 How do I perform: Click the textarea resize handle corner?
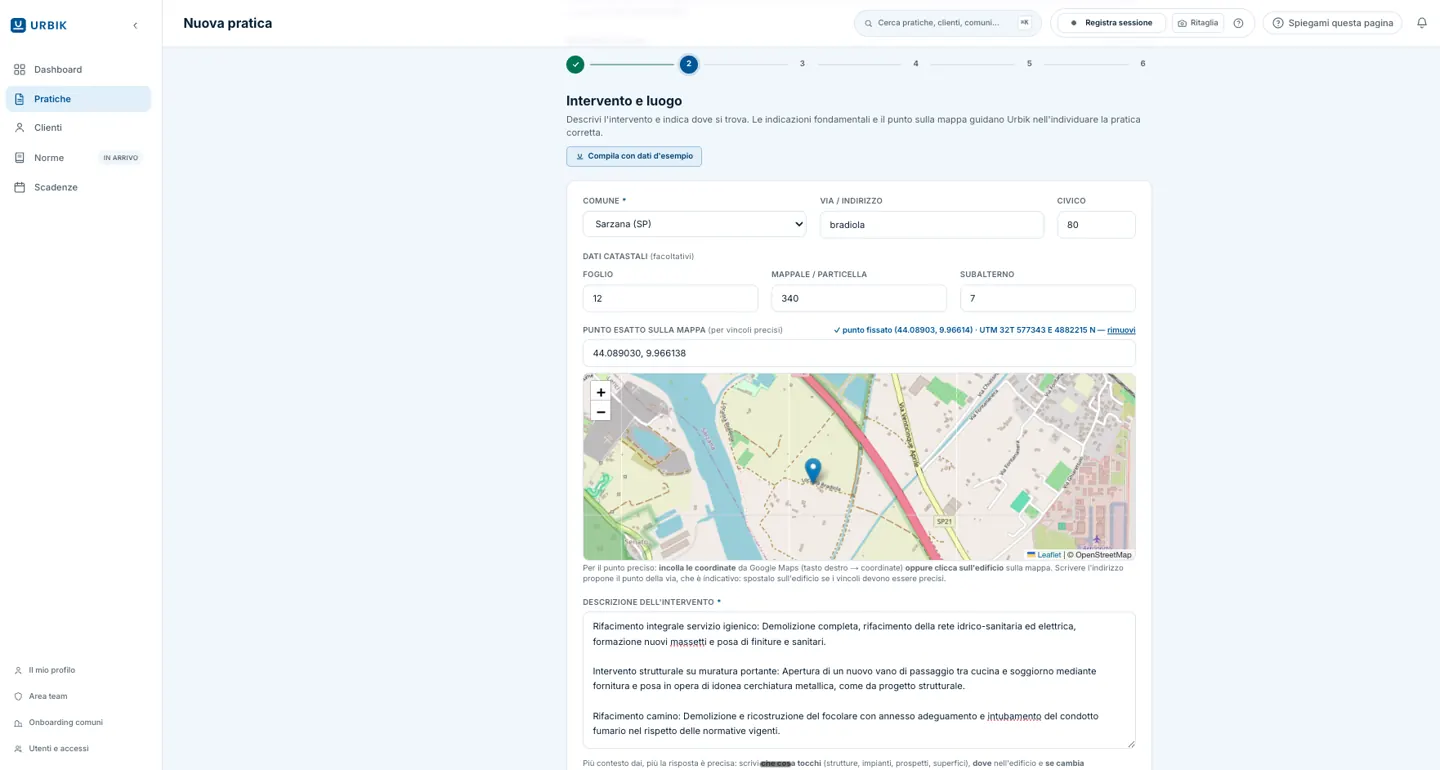click(1131, 744)
